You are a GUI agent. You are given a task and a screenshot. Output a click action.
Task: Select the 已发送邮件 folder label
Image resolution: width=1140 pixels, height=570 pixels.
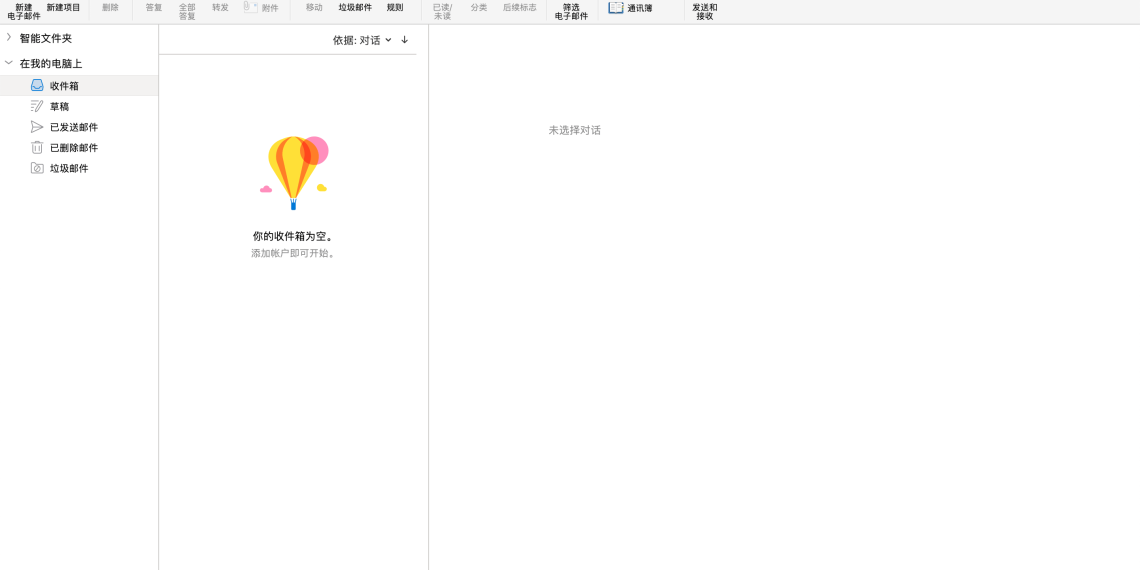coord(74,128)
